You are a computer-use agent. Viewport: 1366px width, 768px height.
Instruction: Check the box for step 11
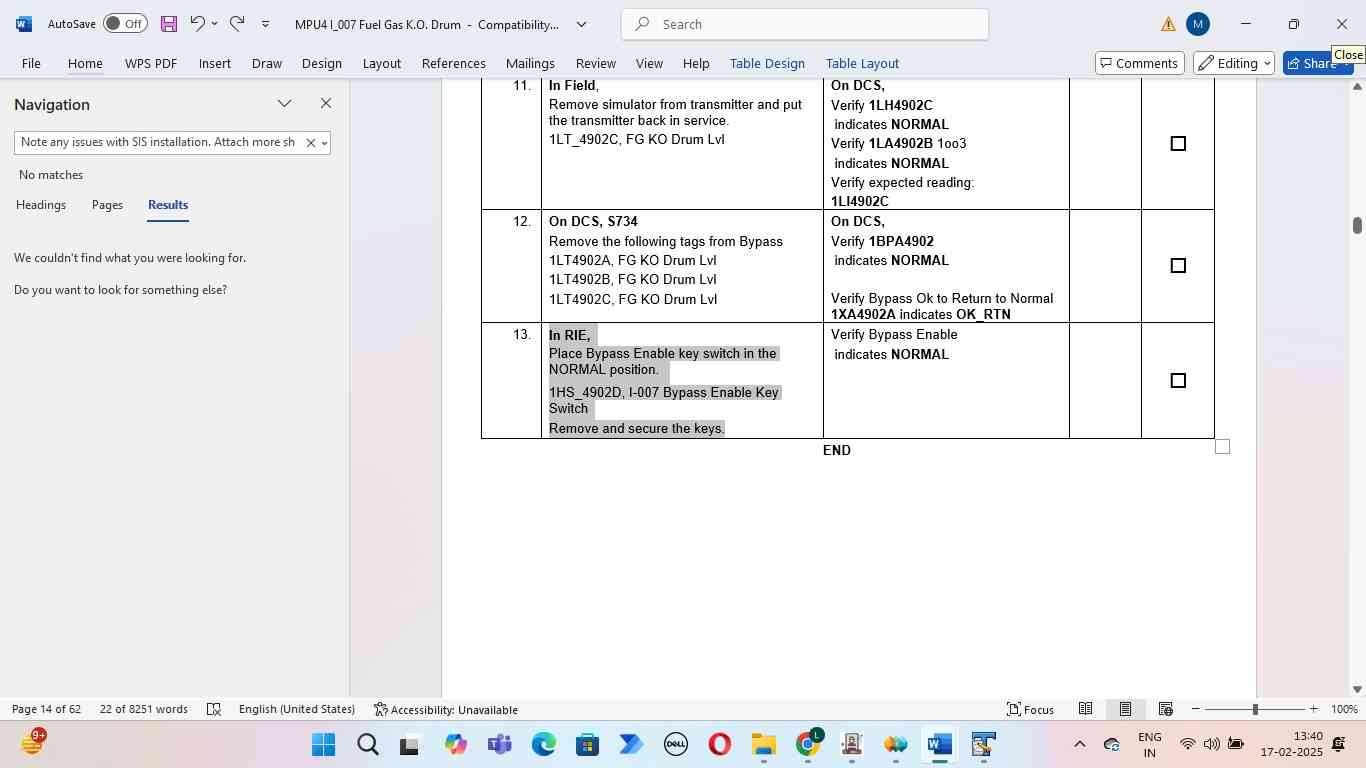pyautogui.click(x=1178, y=144)
